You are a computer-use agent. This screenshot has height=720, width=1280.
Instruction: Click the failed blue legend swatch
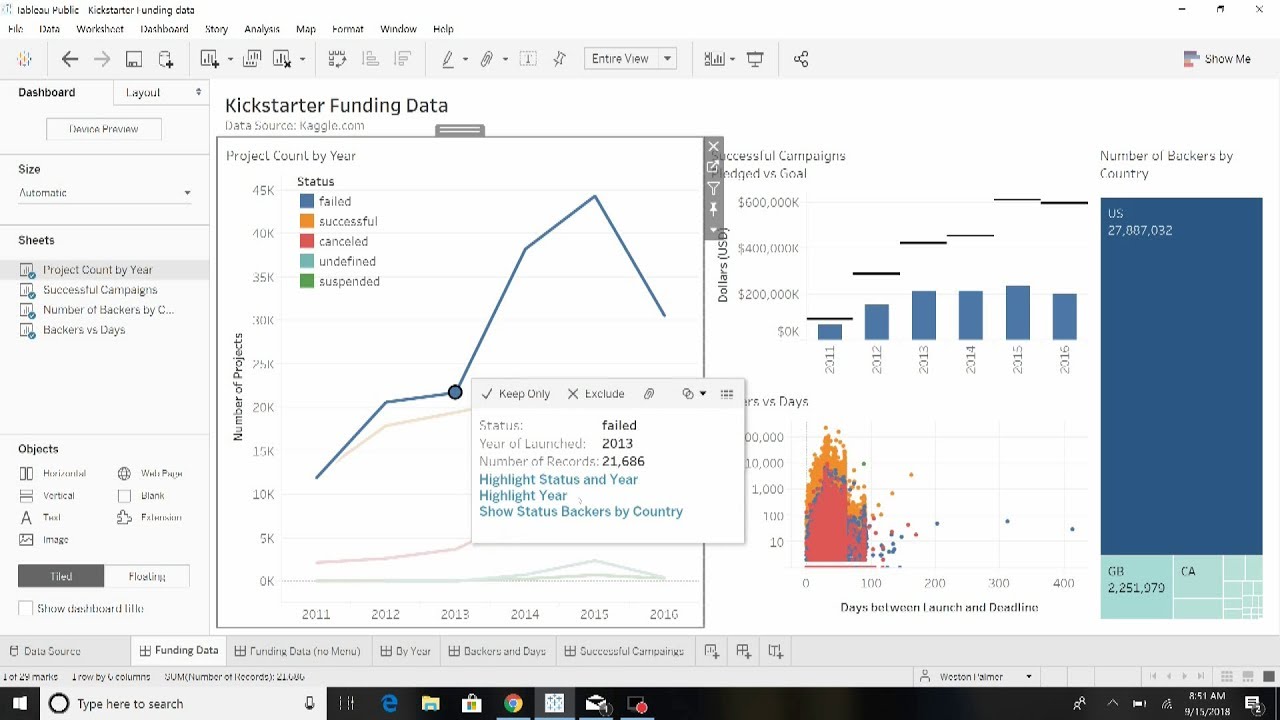tap(307, 201)
